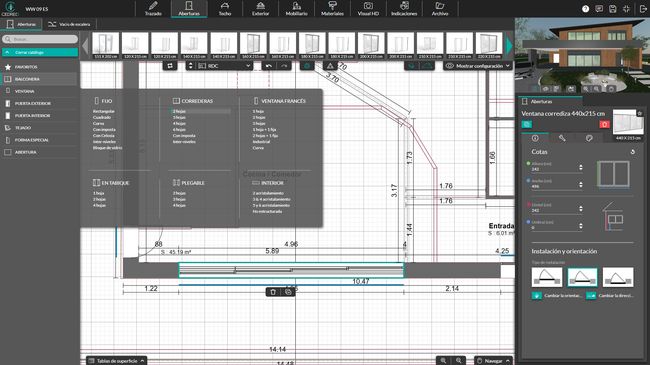Toggle the Mostrar configuración eye option

click(478, 66)
